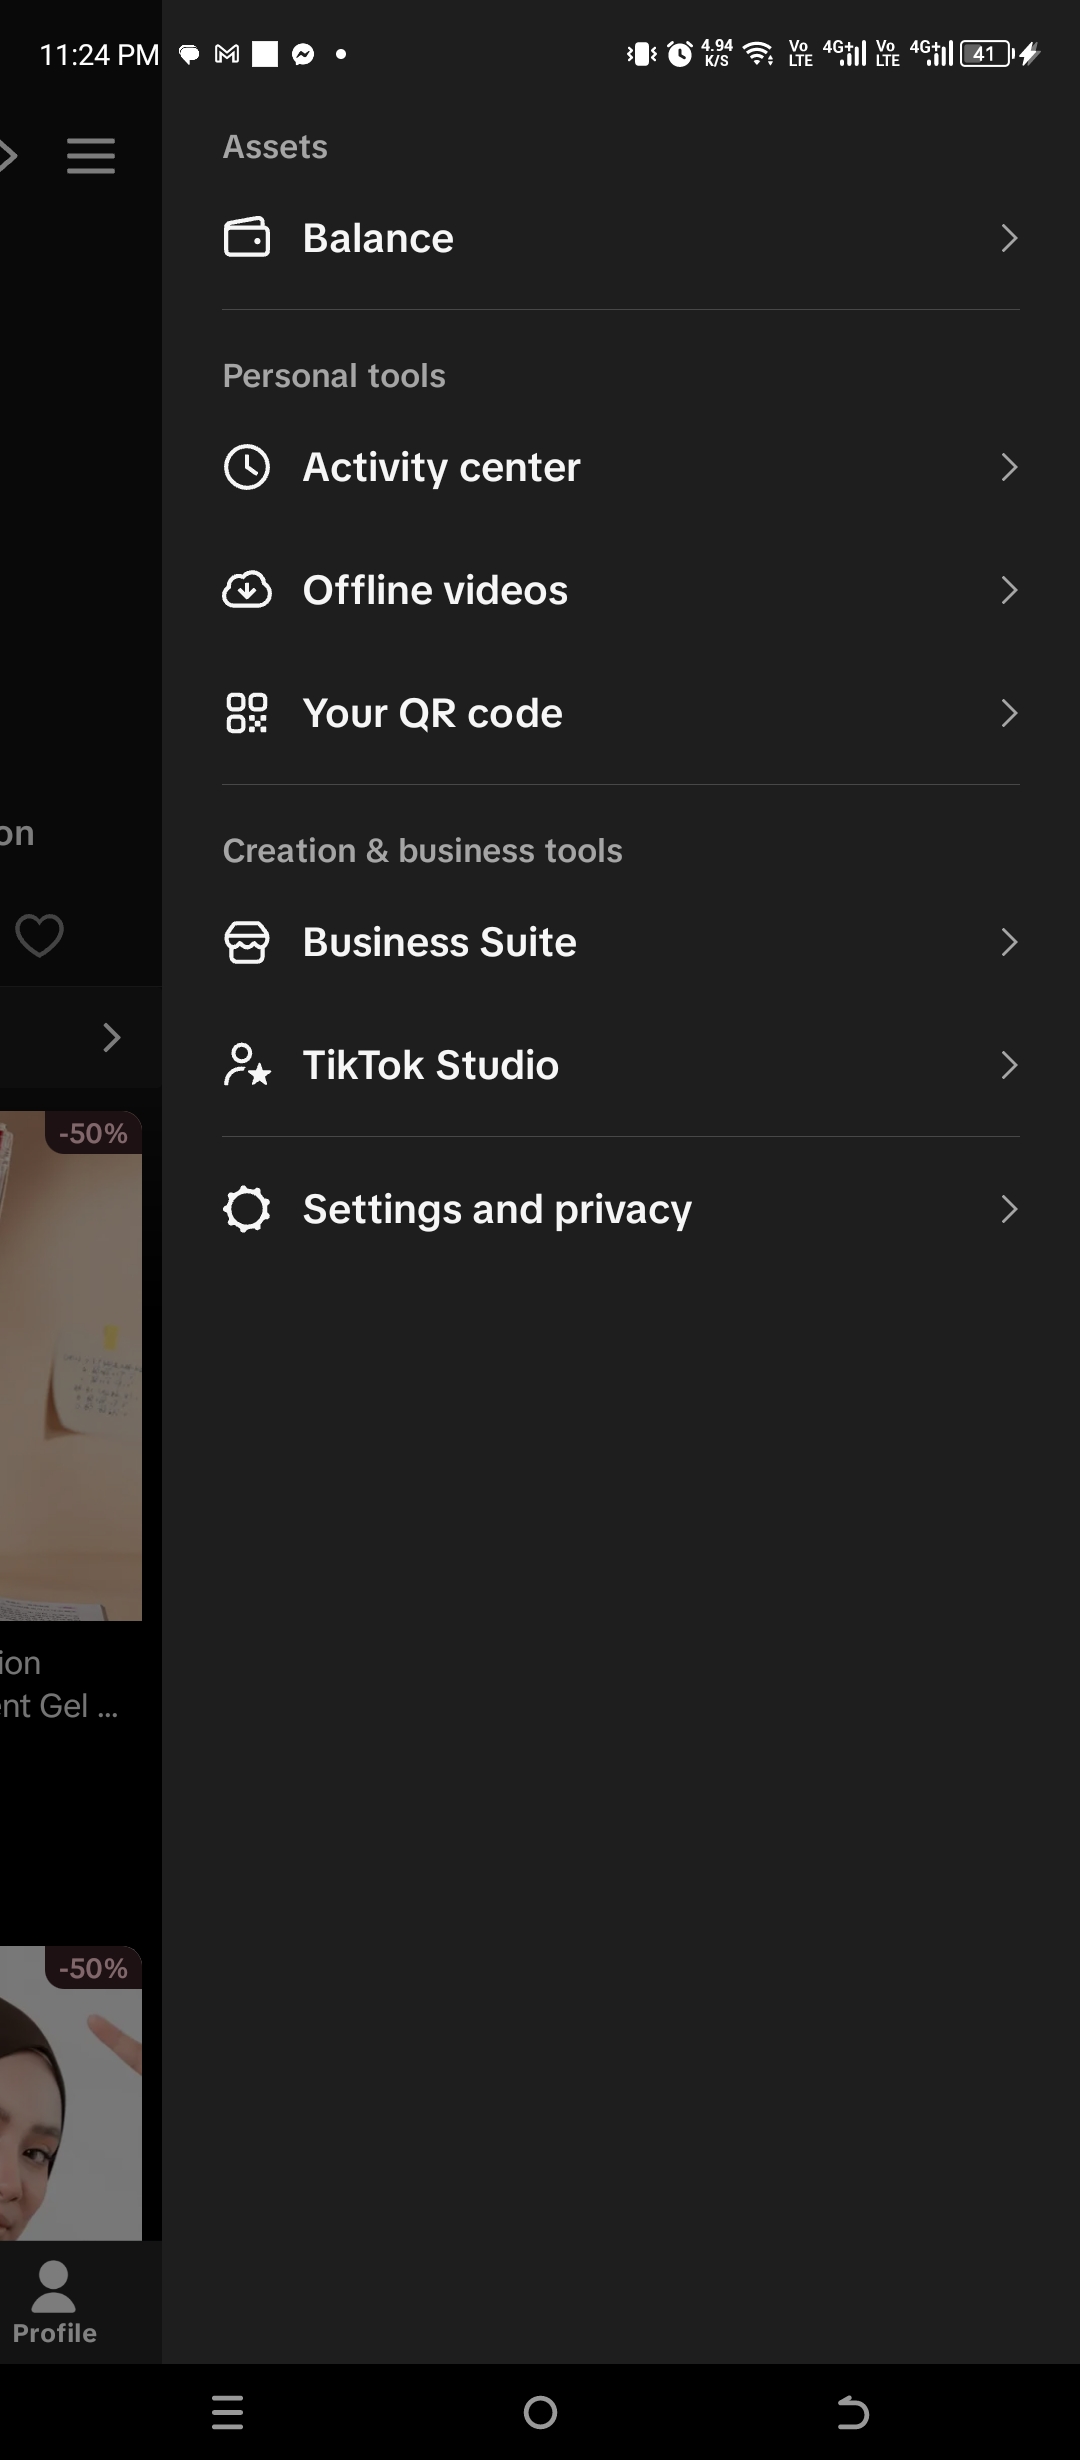Tap the Messenger notification icon in status bar
Image resolution: width=1080 pixels, height=2460 pixels.
coord(303,55)
